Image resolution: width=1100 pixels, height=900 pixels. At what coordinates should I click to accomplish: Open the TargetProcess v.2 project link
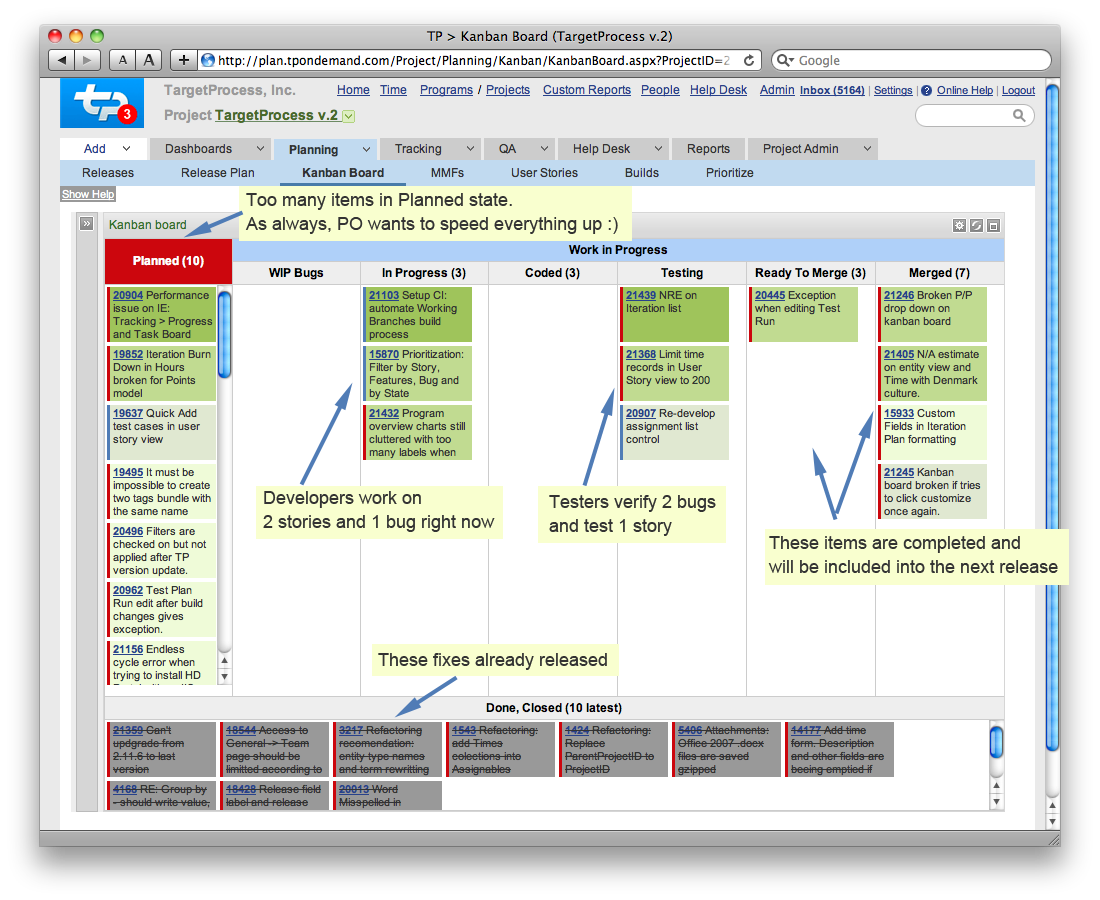tap(276, 115)
